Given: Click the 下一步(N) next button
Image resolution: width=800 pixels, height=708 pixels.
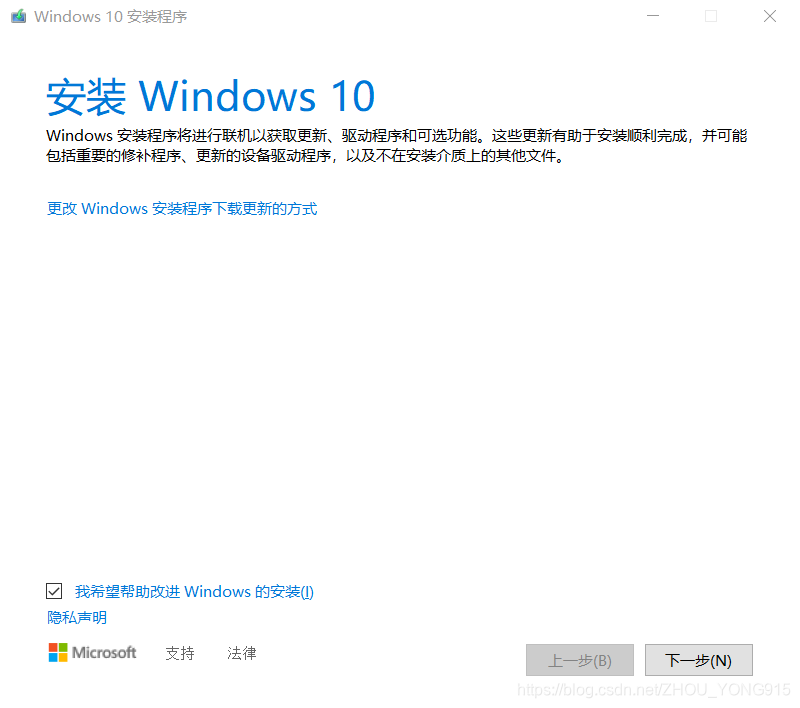Looking at the screenshot, I should pos(698,660).
